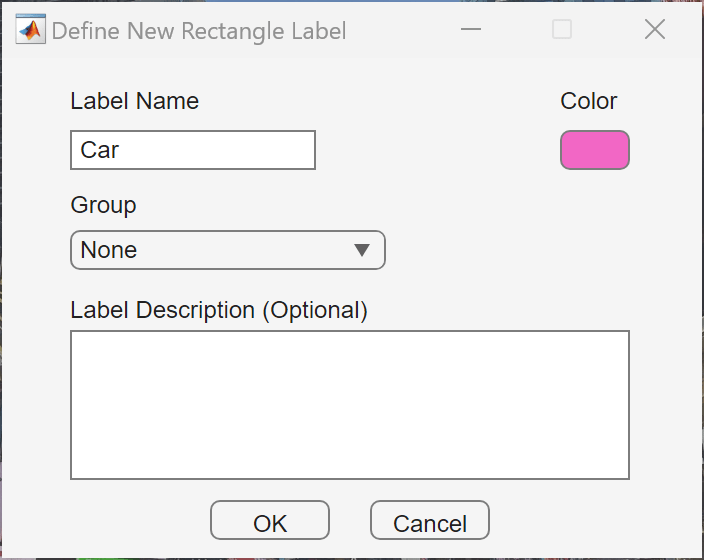Click the MATLAB logo in the title bar
This screenshot has height=560, width=704.
pos(31,30)
